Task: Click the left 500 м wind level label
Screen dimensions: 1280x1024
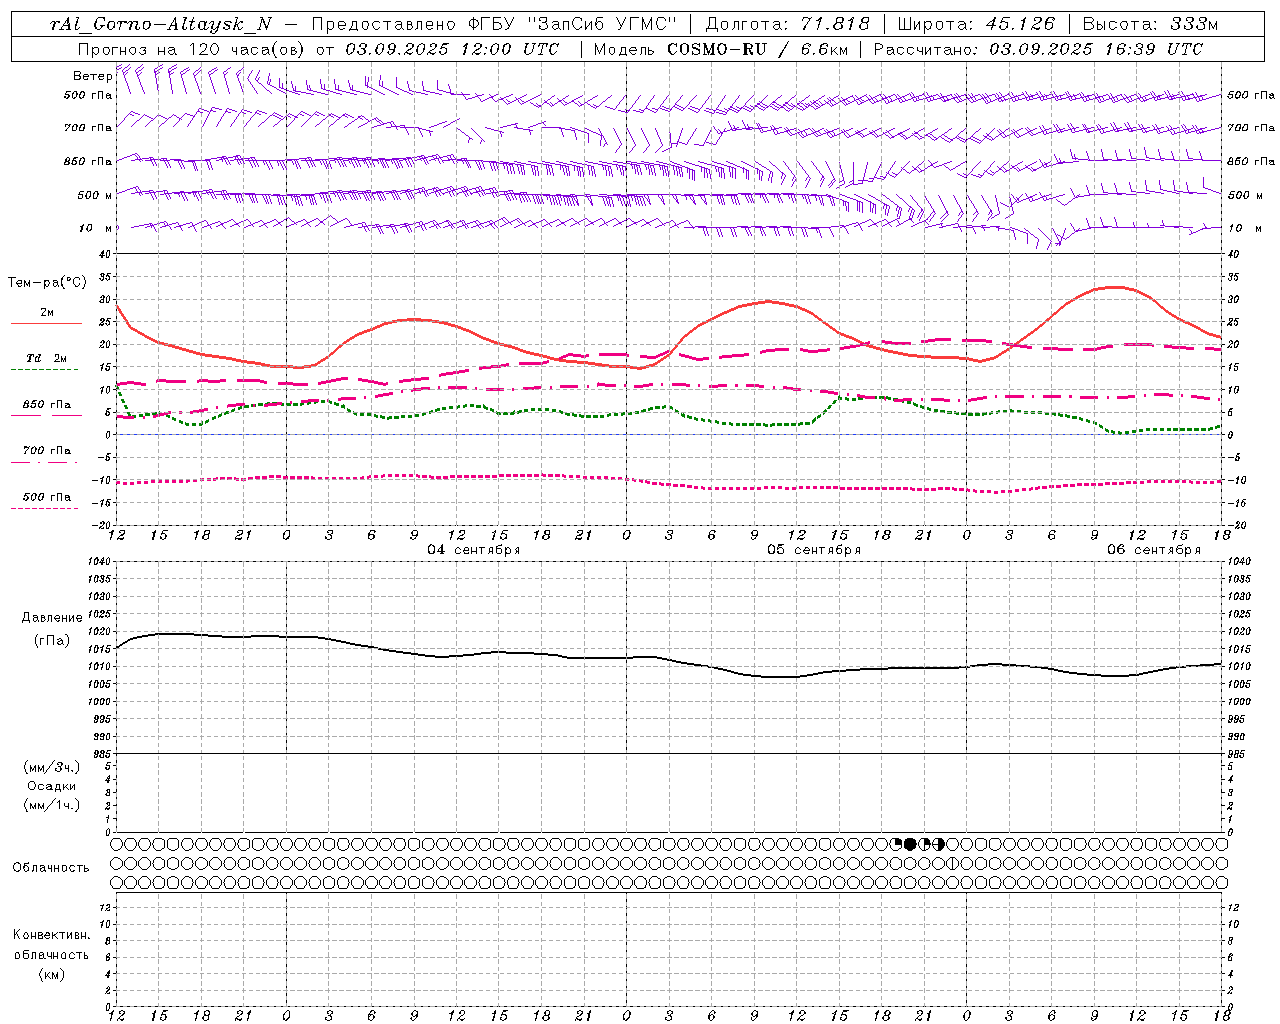Action: (x=95, y=195)
